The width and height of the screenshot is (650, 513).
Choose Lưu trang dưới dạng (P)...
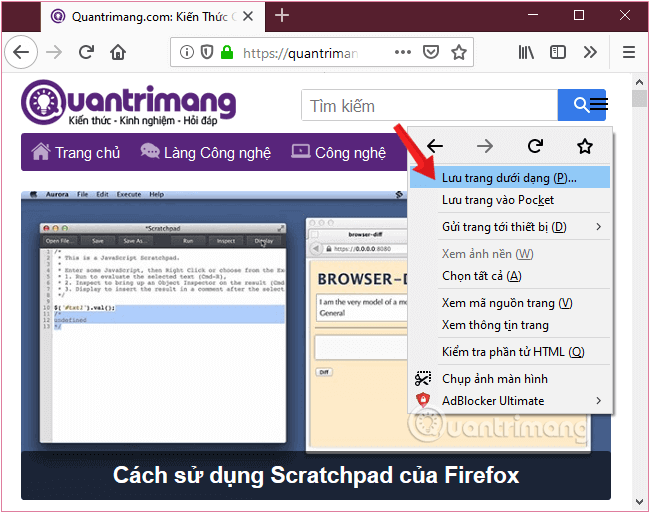click(x=510, y=178)
